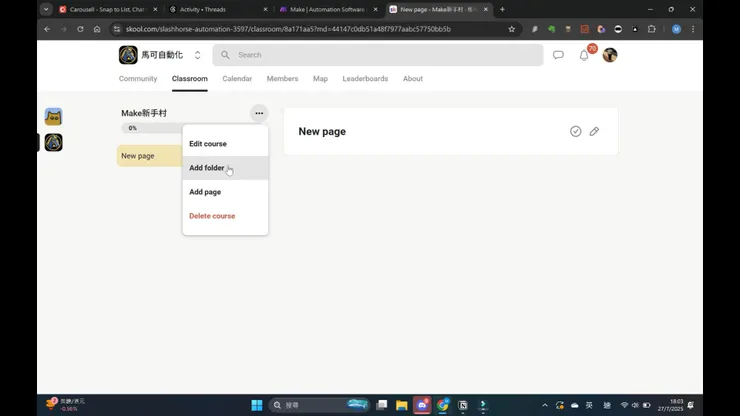
Task: Click the community logo
Action: (x=128, y=55)
